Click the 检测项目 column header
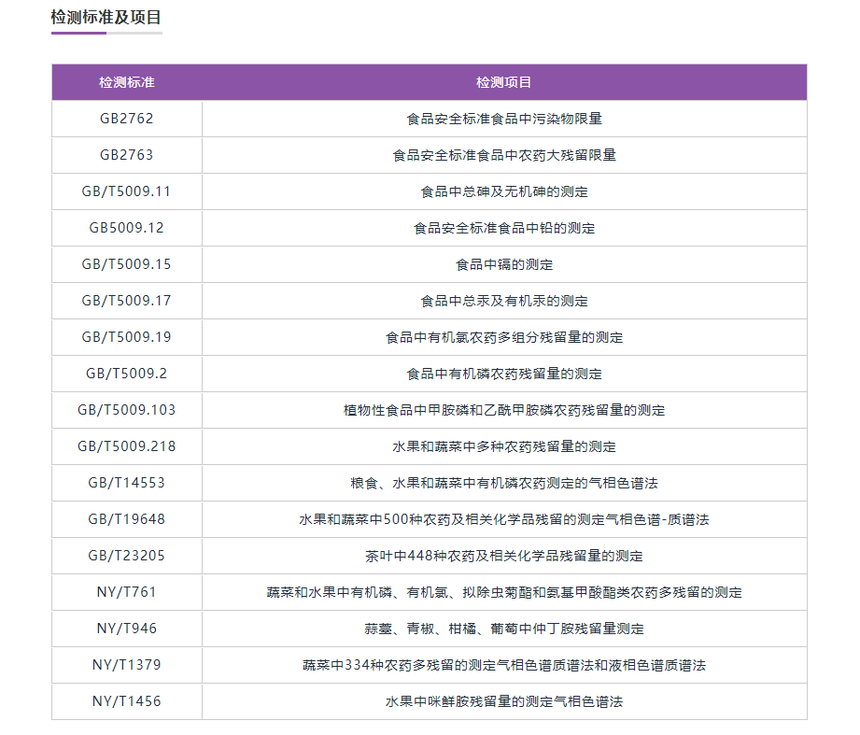Screen dimensions: 860x735 pyautogui.click(x=504, y=82)
